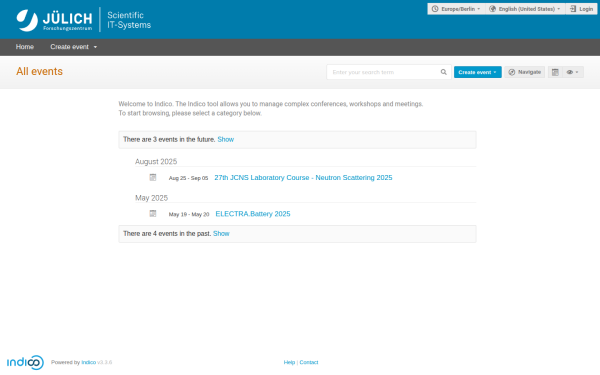Open the Contact link in the footer
The width and height of the screenshot is (600, 375).
(309, 362)
